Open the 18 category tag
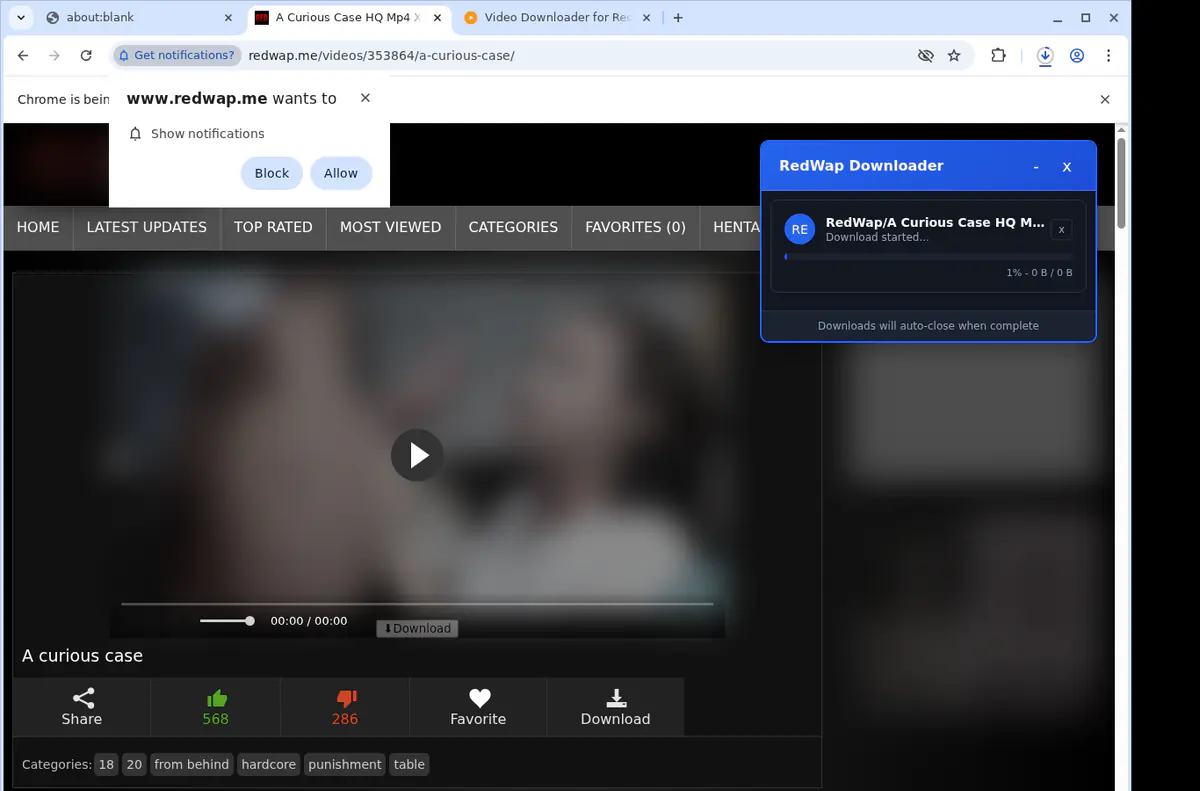This screenshot has height=791, width=1200. 106,765
